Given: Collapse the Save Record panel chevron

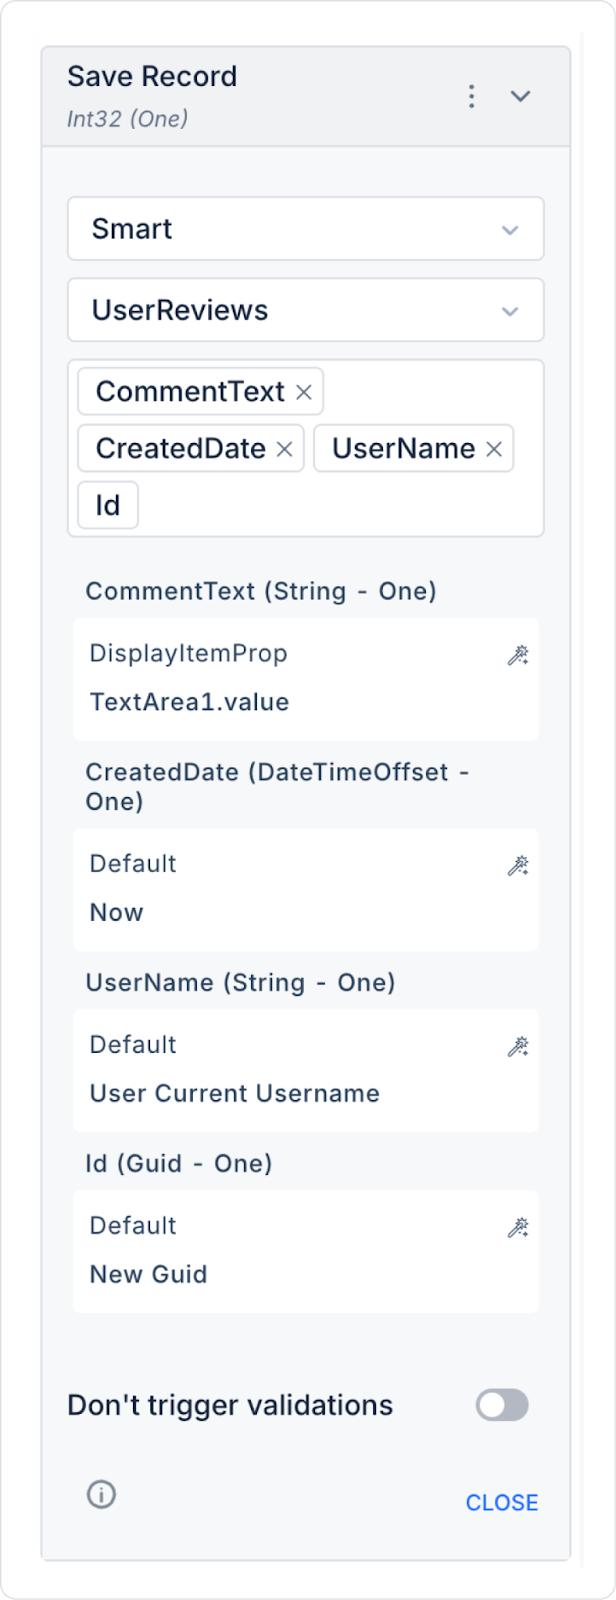Looking at the screenshot, I should pos(520,96).
